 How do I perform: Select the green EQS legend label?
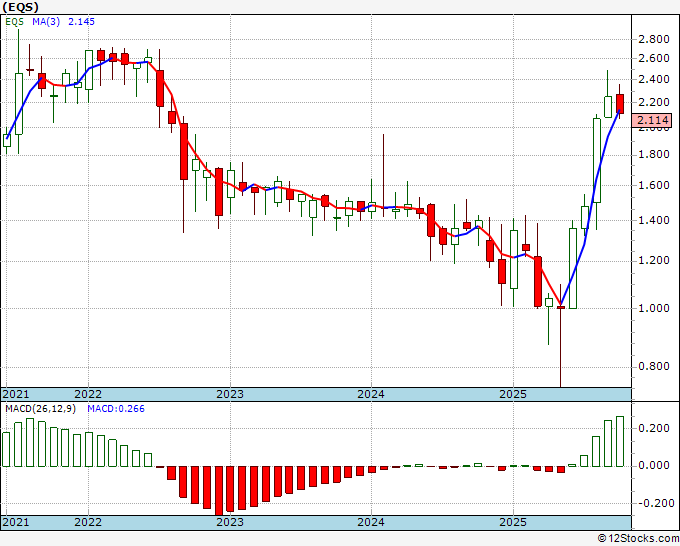pos(14,22)
